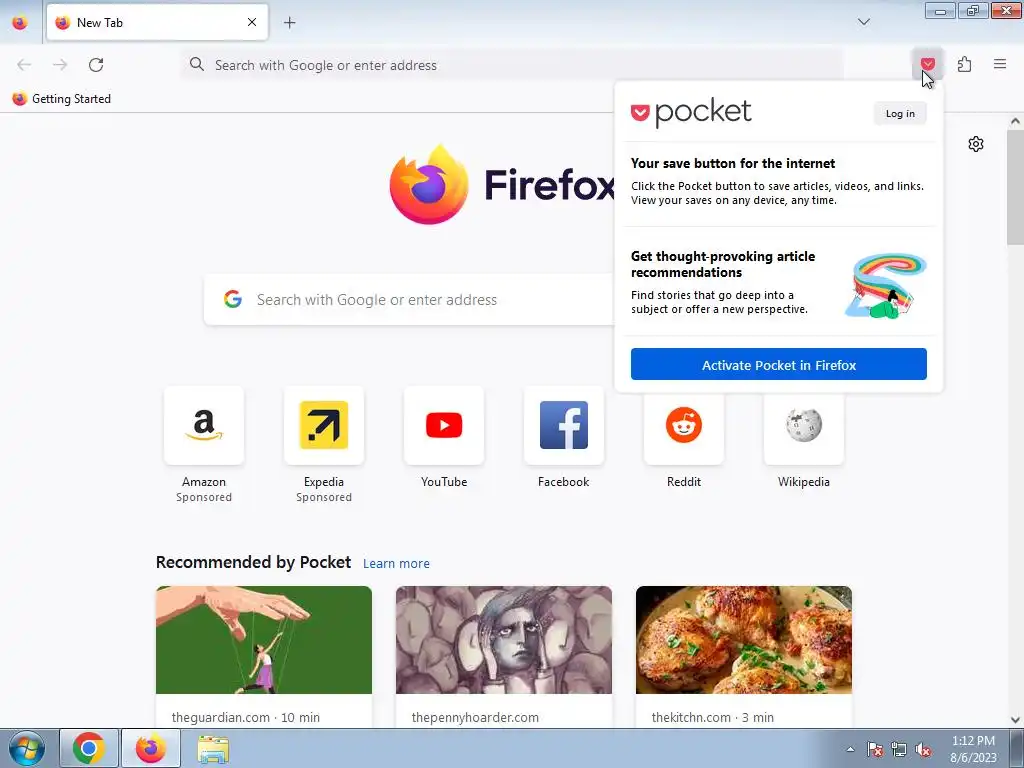Click Learn more about Pocket
1024x768 pixels.
[x=396, y=564]
